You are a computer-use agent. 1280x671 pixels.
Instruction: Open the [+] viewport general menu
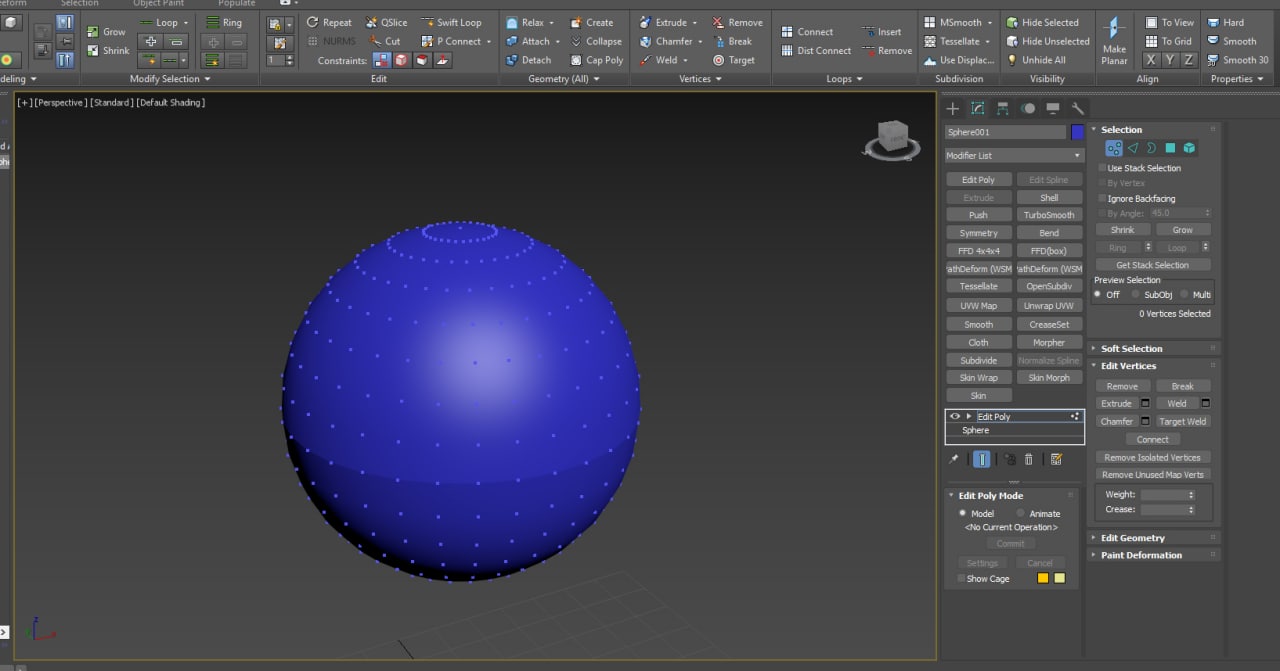[25, 102]
